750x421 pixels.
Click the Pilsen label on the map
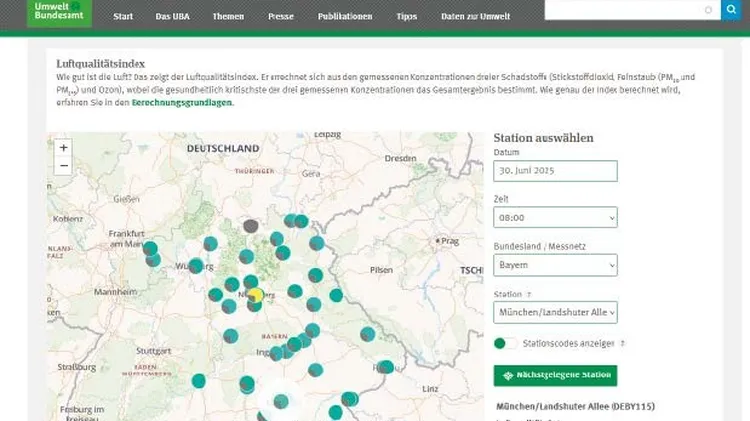coord(381,270)
